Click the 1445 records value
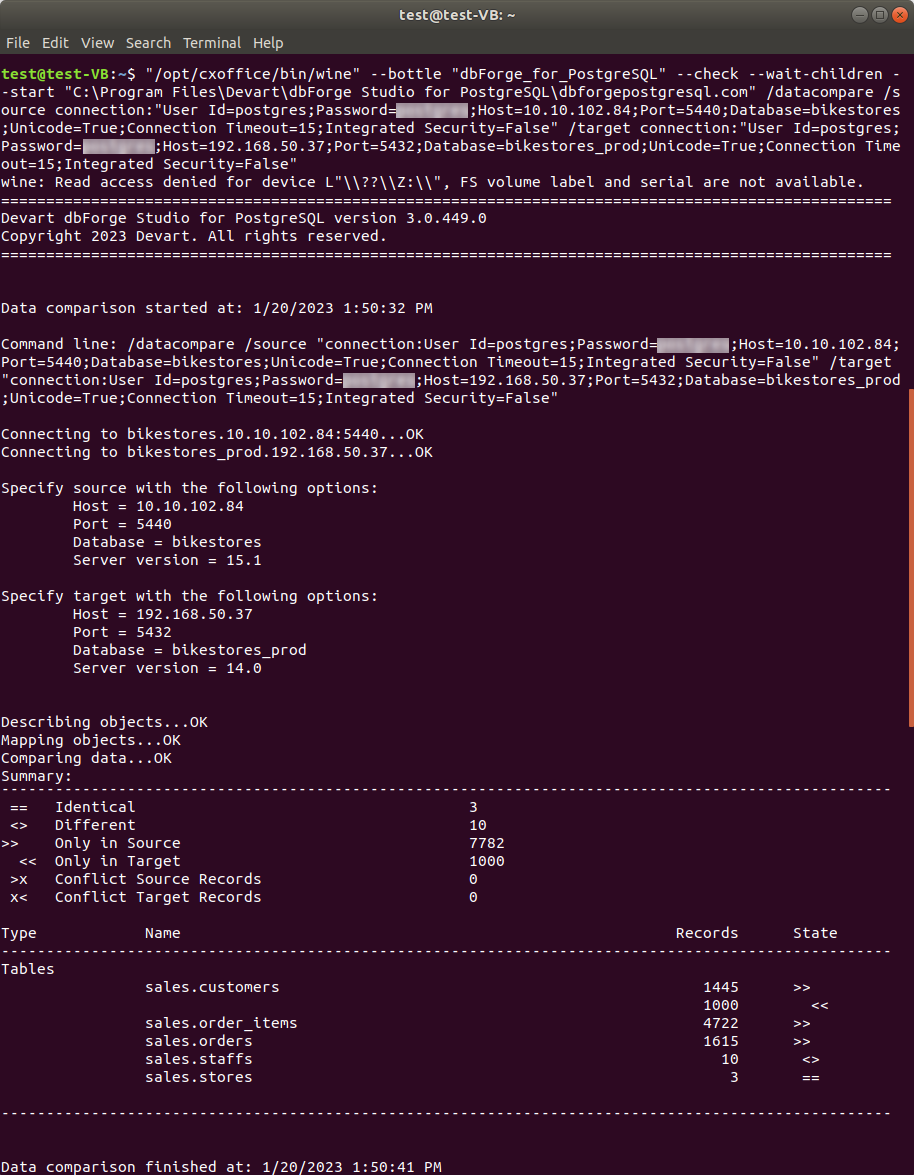 click(721, 987)
